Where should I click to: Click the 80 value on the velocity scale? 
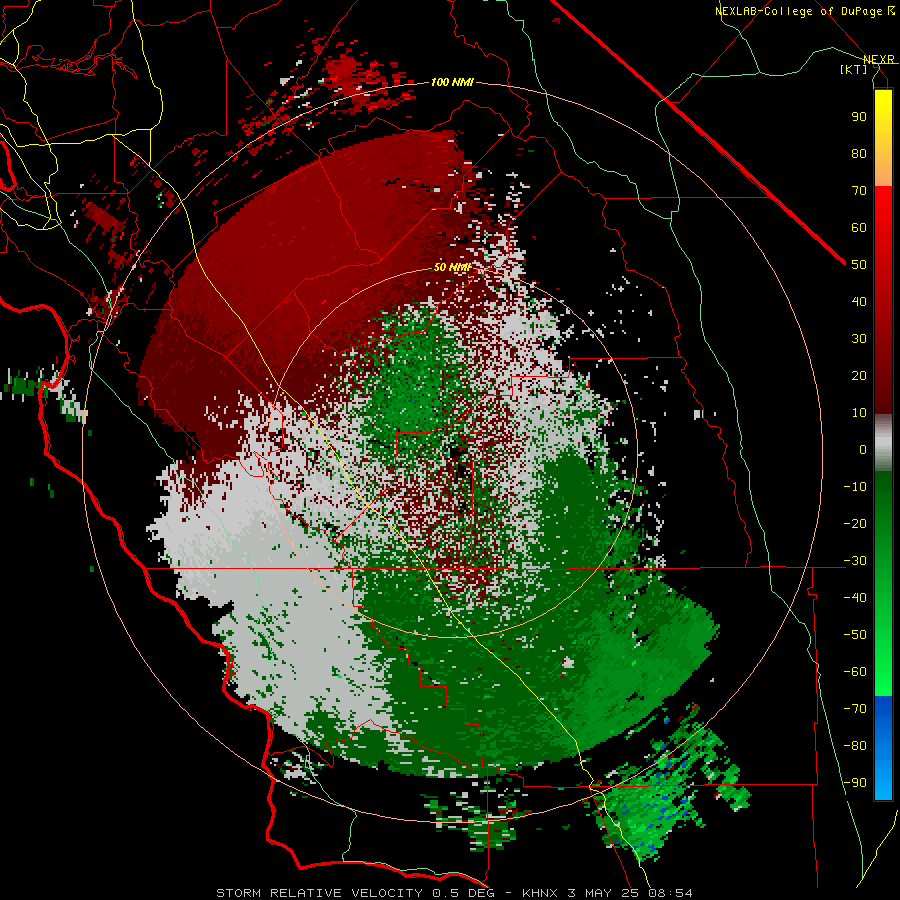(x=859, y=154)
